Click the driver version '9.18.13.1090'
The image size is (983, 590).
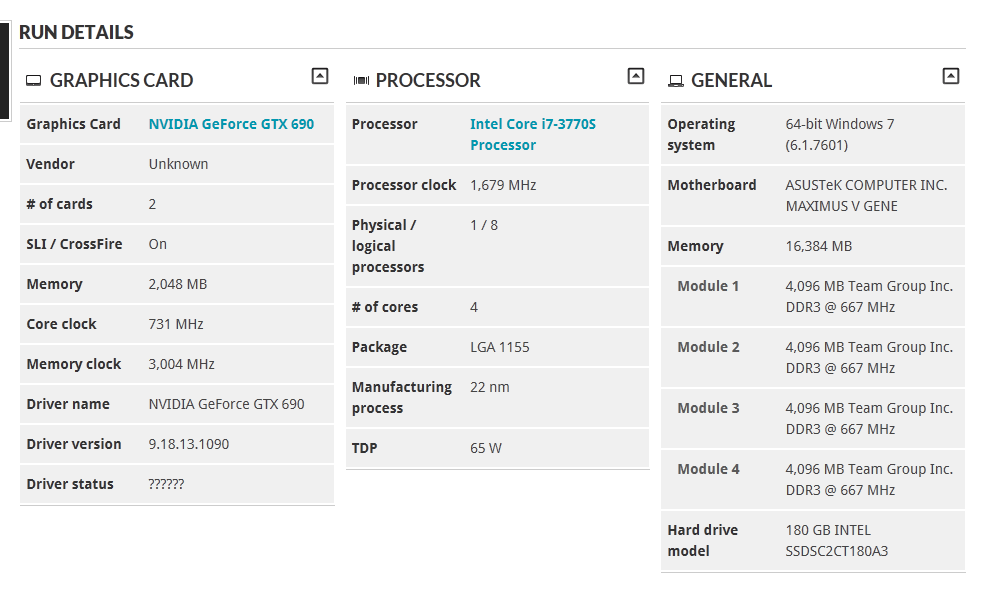[189, 445]
